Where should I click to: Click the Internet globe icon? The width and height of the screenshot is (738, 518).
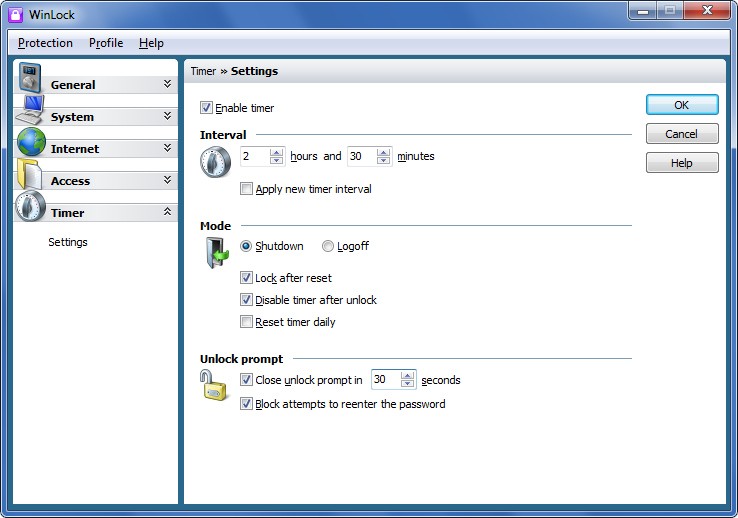[x=31, y=142]
